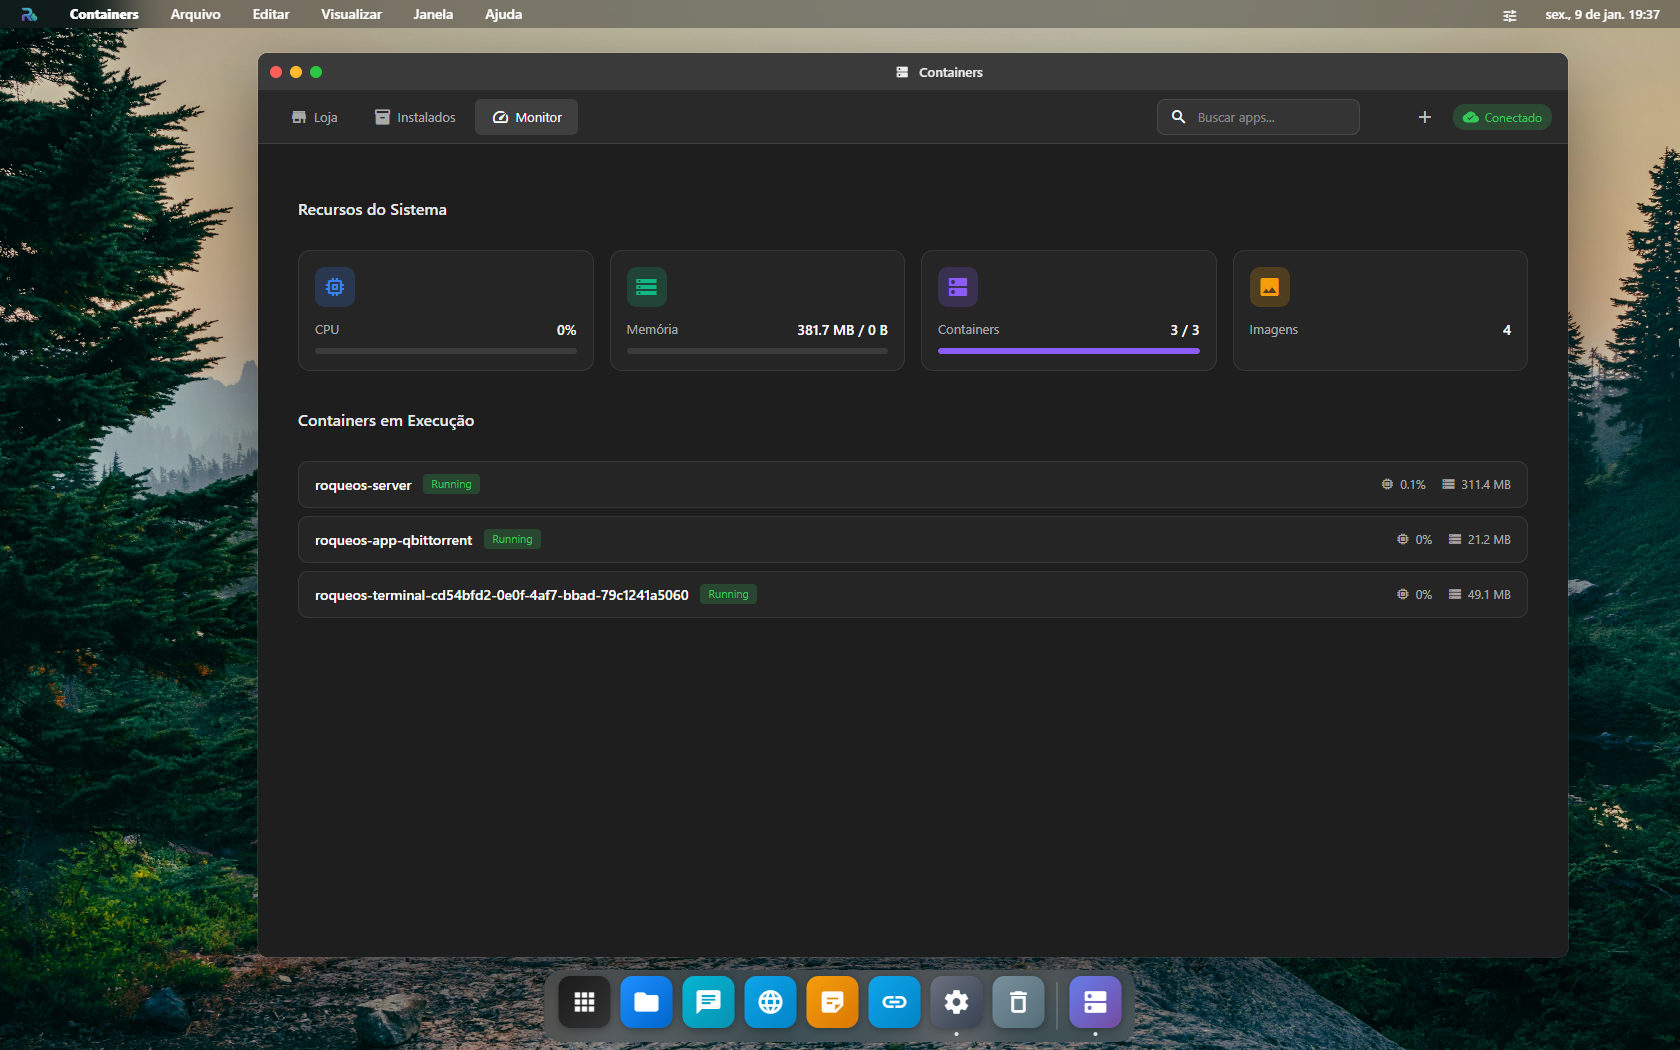Click the Containers usage progress bar
Image resolution: width=1680 pixels, height=1050 pixels.
tap(1068, 351)
